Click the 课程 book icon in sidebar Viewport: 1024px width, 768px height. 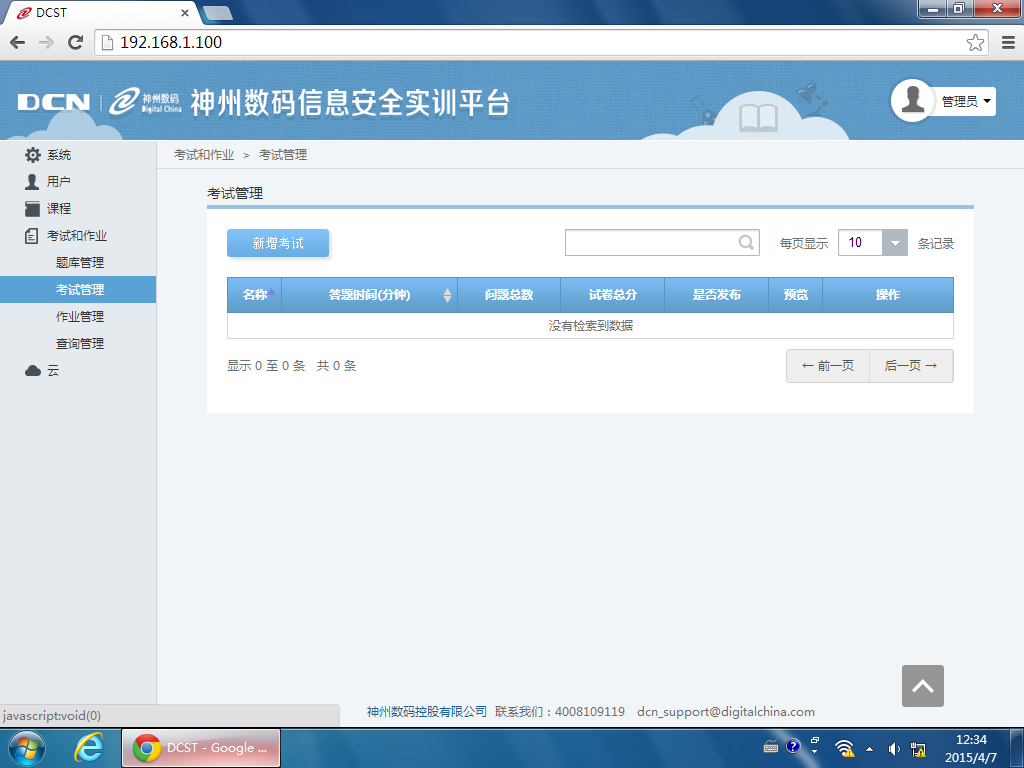click(x=32, y=208)
